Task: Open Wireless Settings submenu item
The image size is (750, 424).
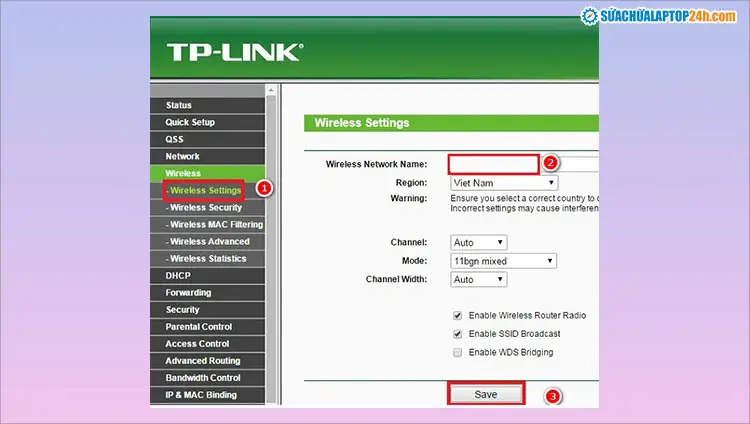Action: [x=207, y=190]
